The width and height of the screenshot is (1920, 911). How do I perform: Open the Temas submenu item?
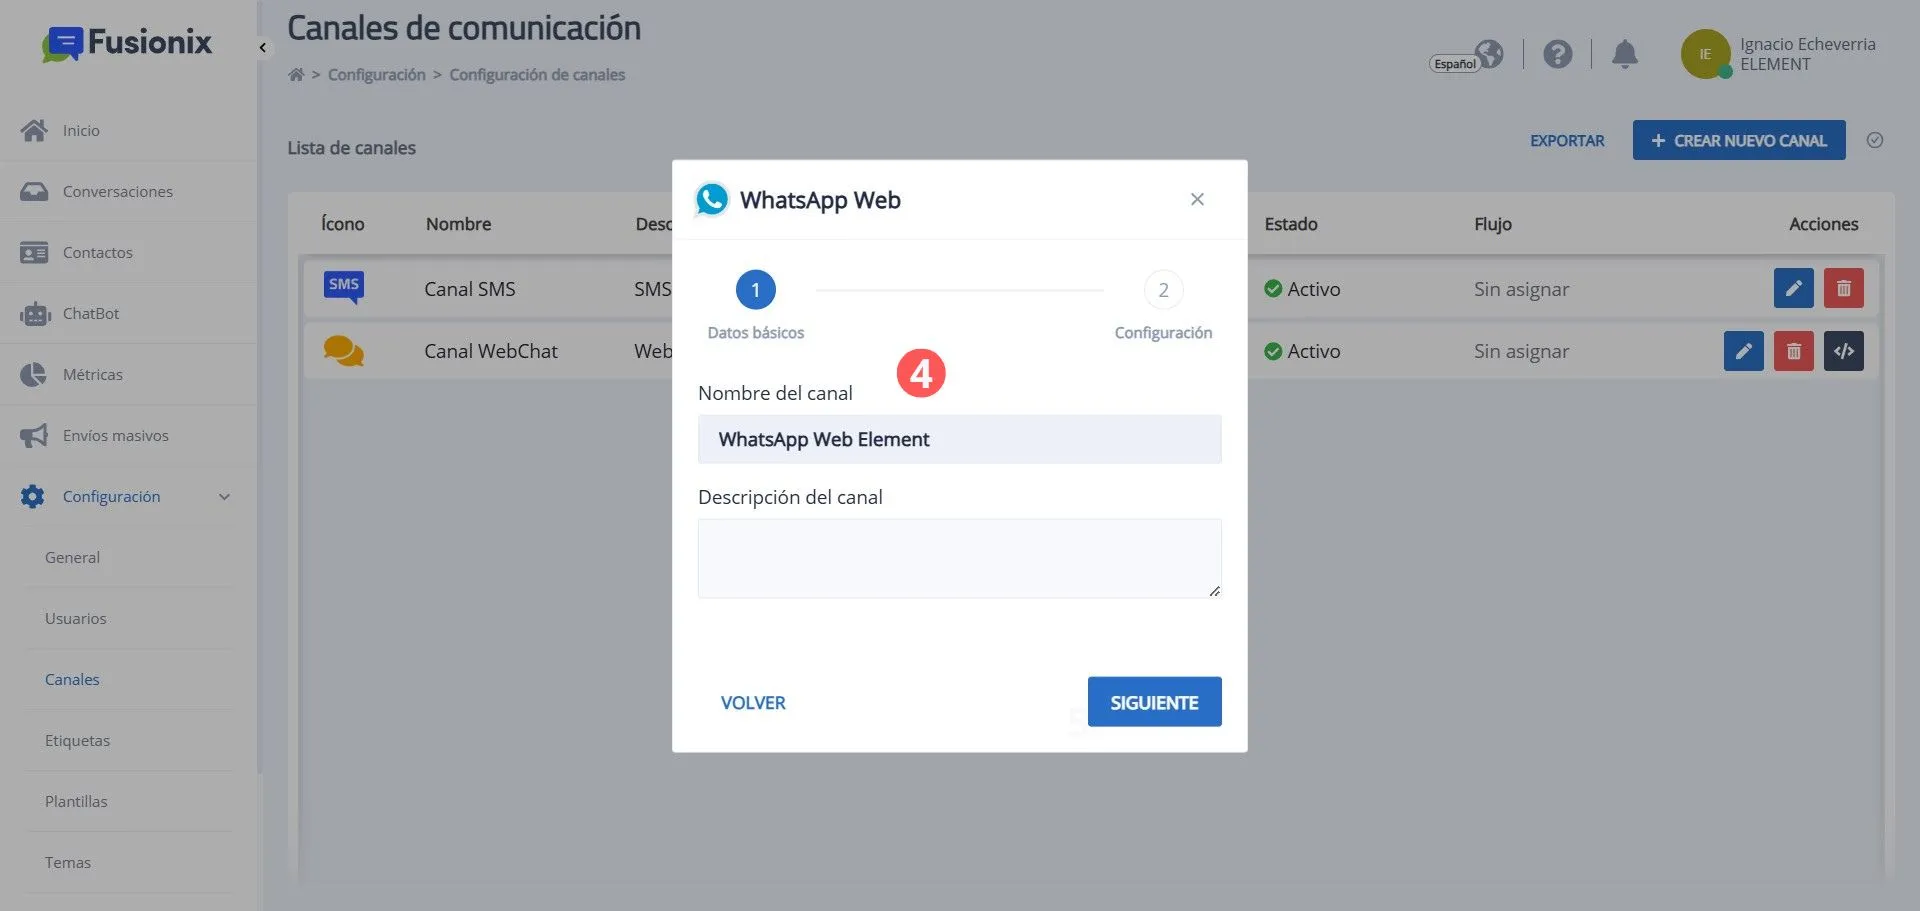coord(68,863)
